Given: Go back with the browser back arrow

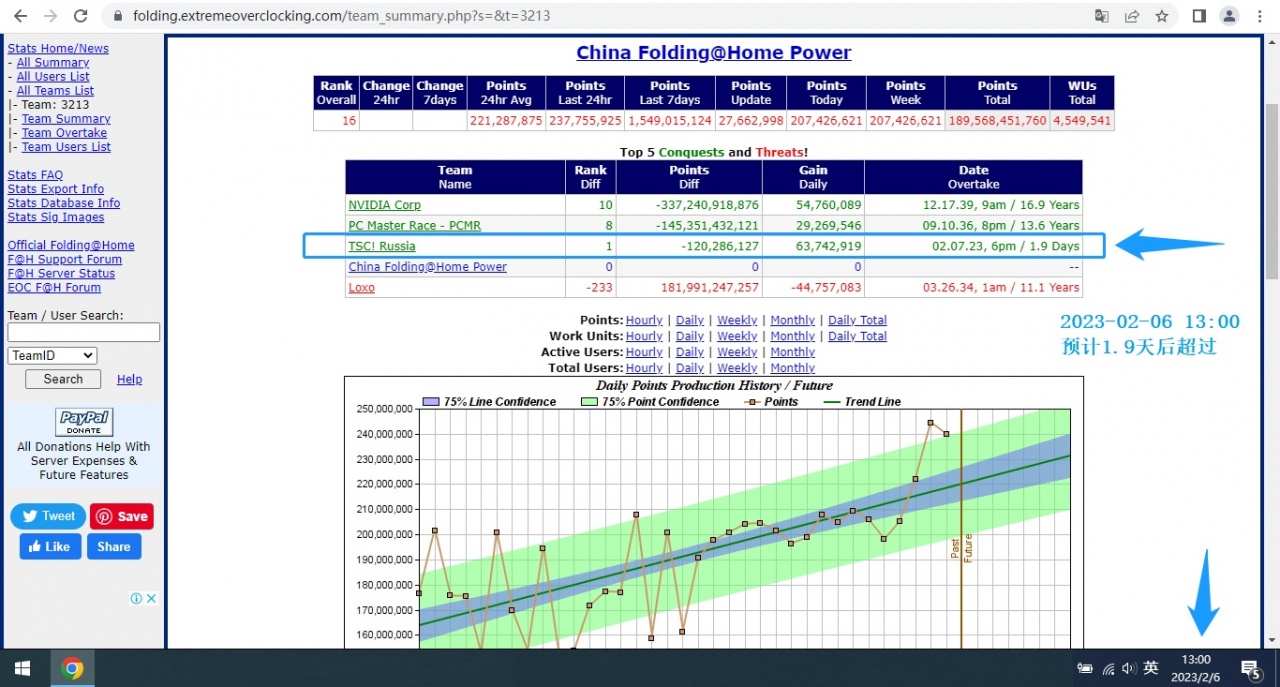Looking at the screenshot, I should [20, 16].
